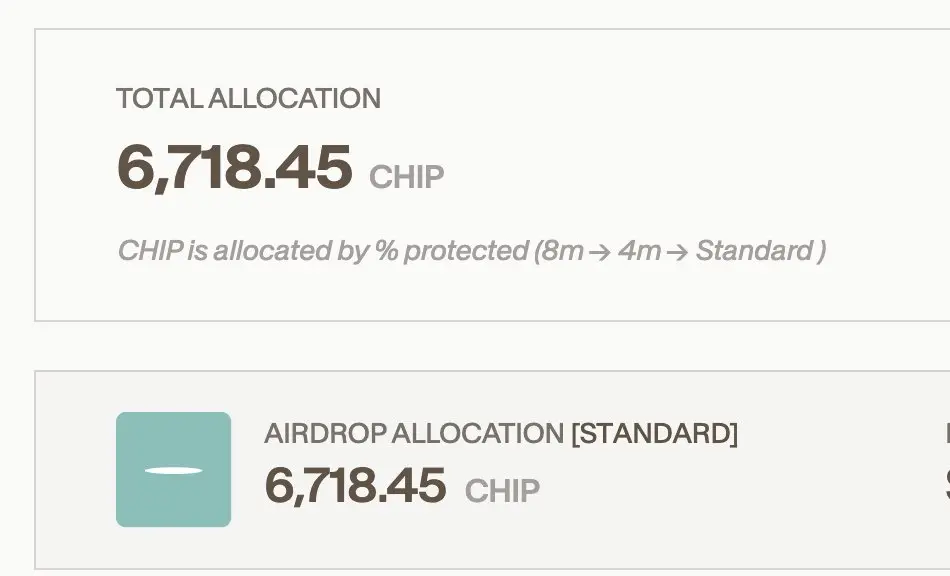Click the arrow before Standard in description
Screen dimensions: 950x576
tap(677, 251)
